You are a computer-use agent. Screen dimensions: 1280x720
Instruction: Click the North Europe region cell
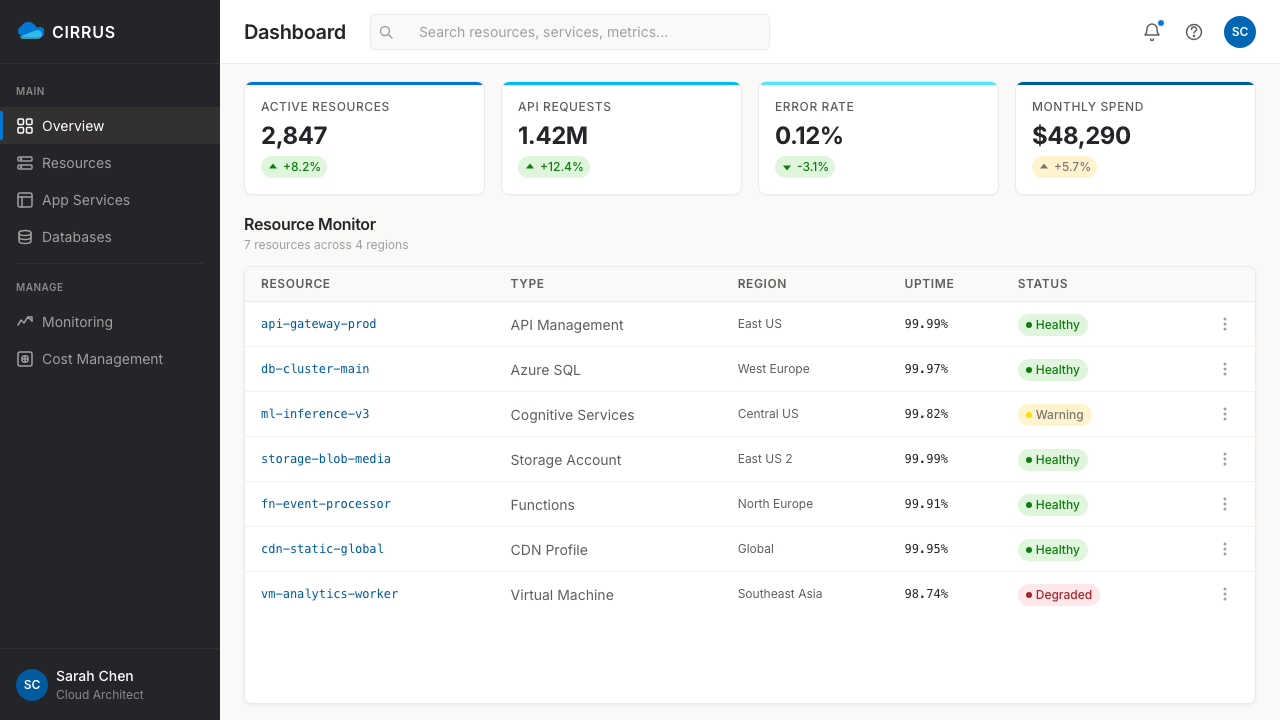(776, 504)
